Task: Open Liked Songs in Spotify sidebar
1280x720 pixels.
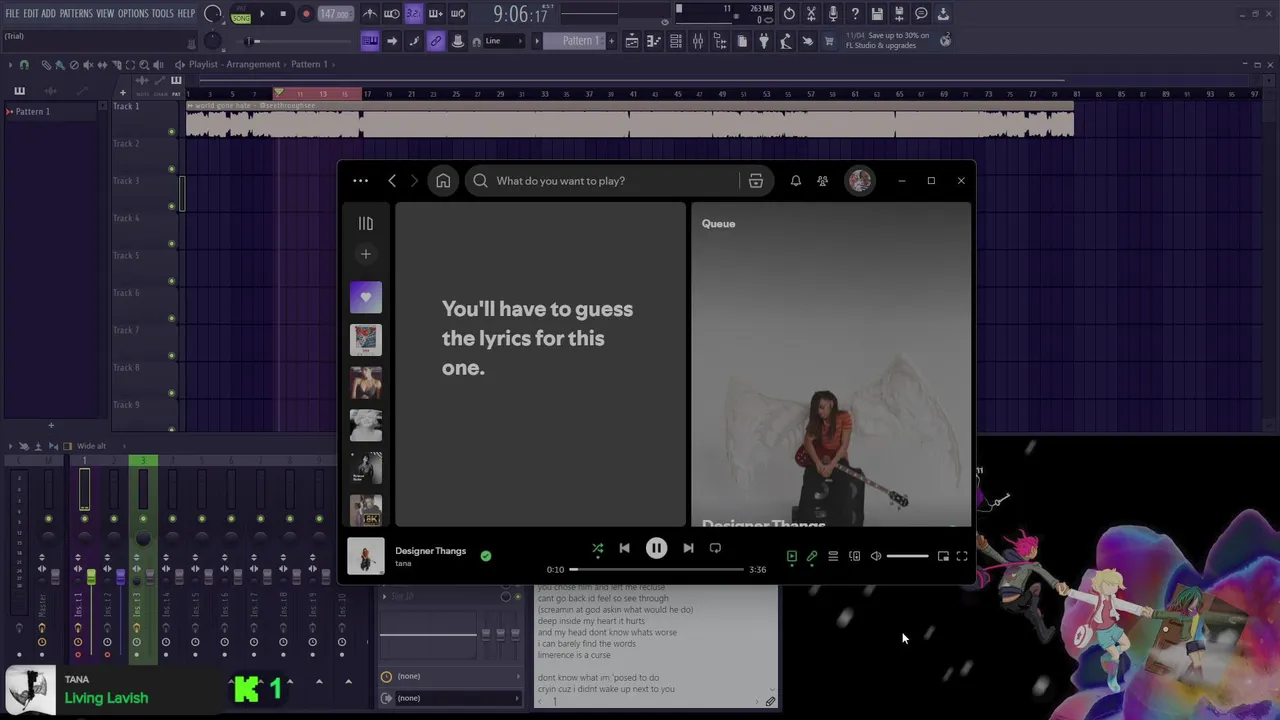Action: tap(366, 297)
